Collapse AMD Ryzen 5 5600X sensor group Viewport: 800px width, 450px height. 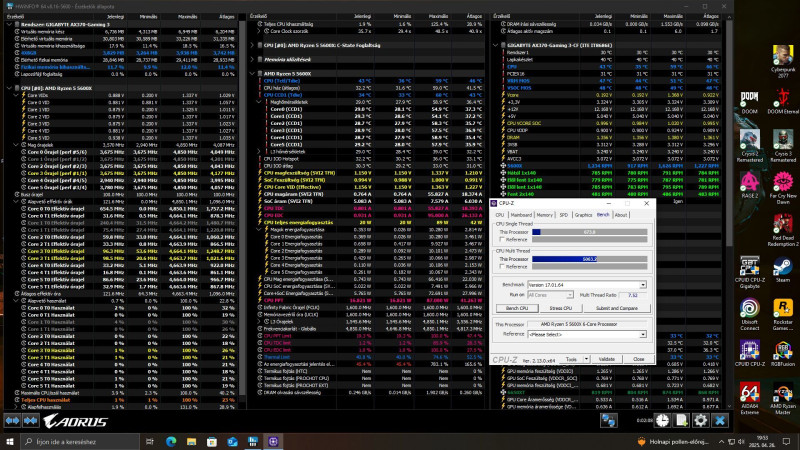[253, 73]
